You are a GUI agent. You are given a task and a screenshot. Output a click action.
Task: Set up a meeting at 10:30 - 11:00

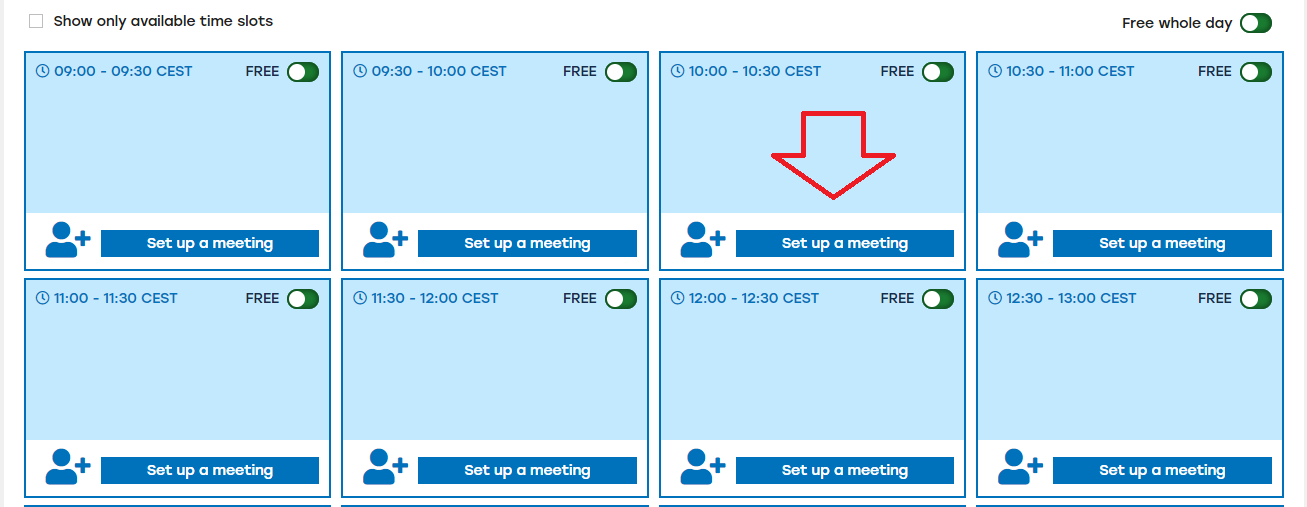(1162, 244)
